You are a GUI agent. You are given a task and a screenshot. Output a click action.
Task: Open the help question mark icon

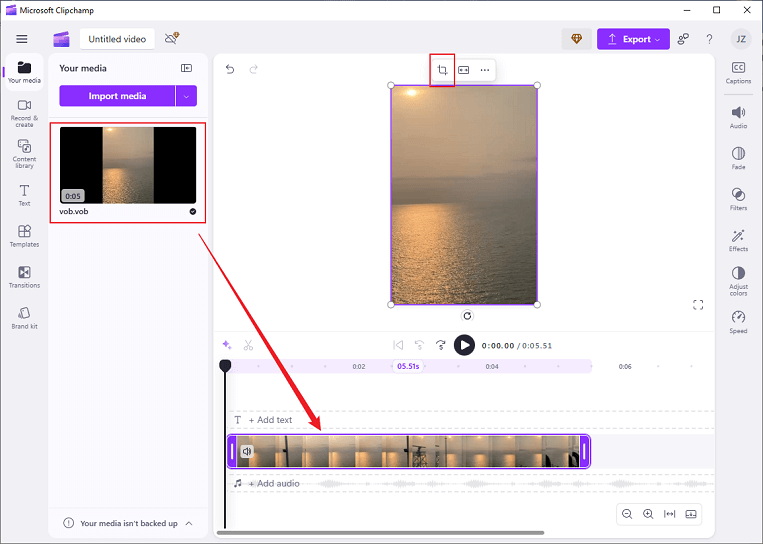coord(709,39)
